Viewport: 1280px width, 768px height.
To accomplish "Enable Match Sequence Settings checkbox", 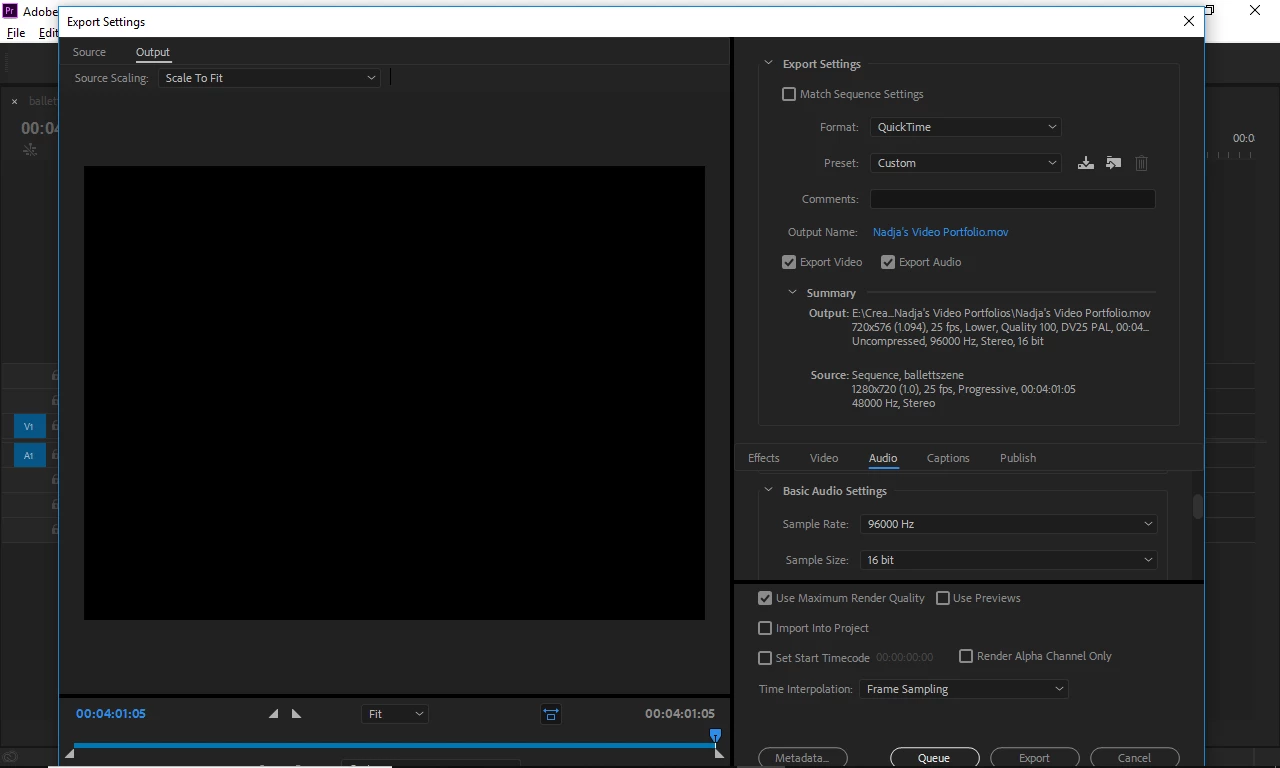I will pyautogui.click(x=789, y=94).
